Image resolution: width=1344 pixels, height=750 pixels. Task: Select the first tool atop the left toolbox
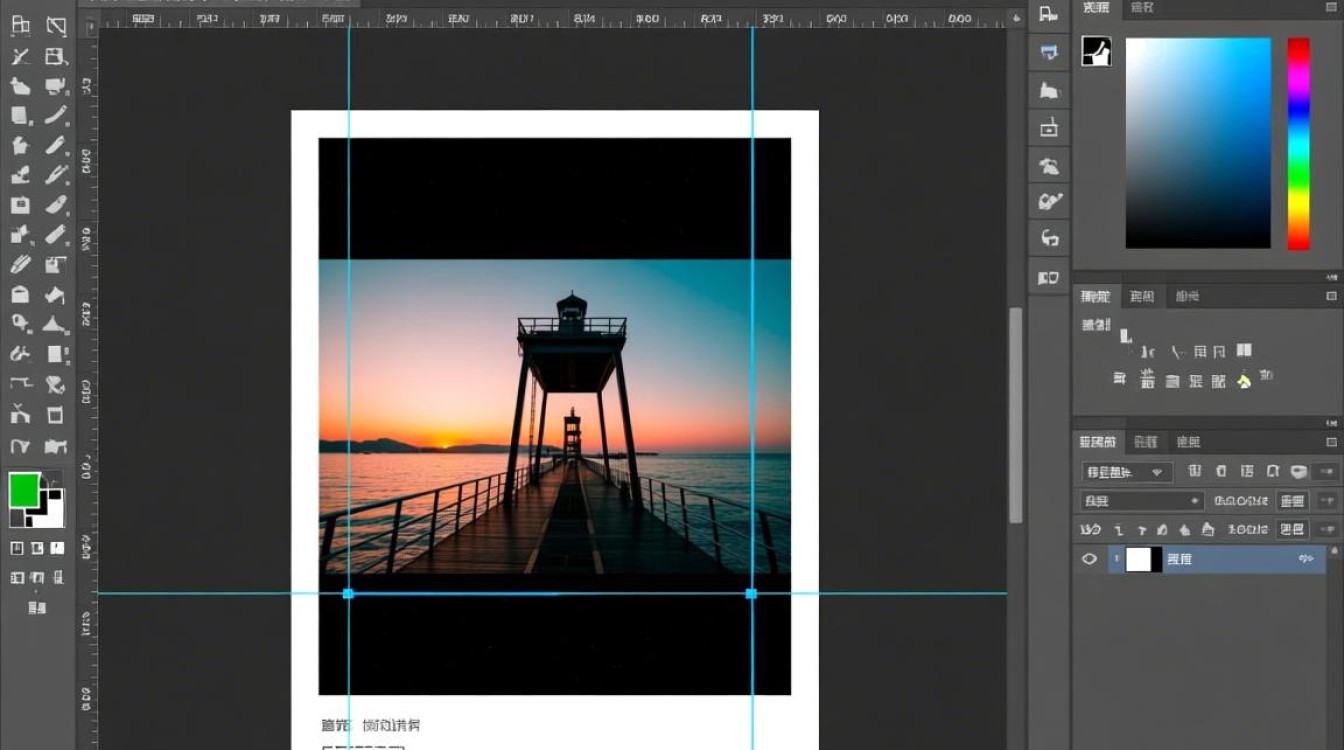click(x=20, y=26)
